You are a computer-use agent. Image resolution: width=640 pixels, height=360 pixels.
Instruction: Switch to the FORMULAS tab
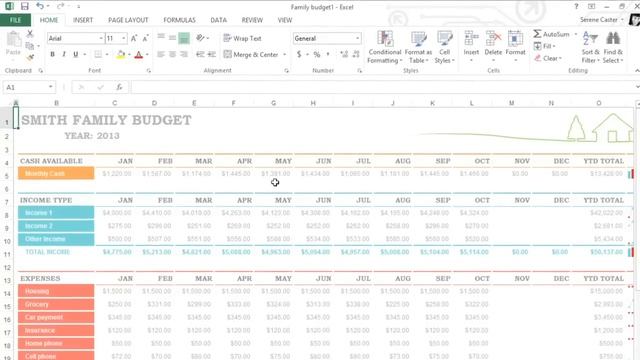179,20
